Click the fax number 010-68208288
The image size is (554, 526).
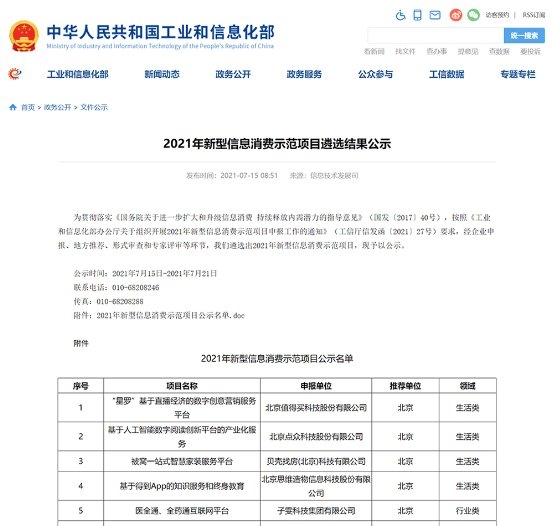(x=120, y=302)
